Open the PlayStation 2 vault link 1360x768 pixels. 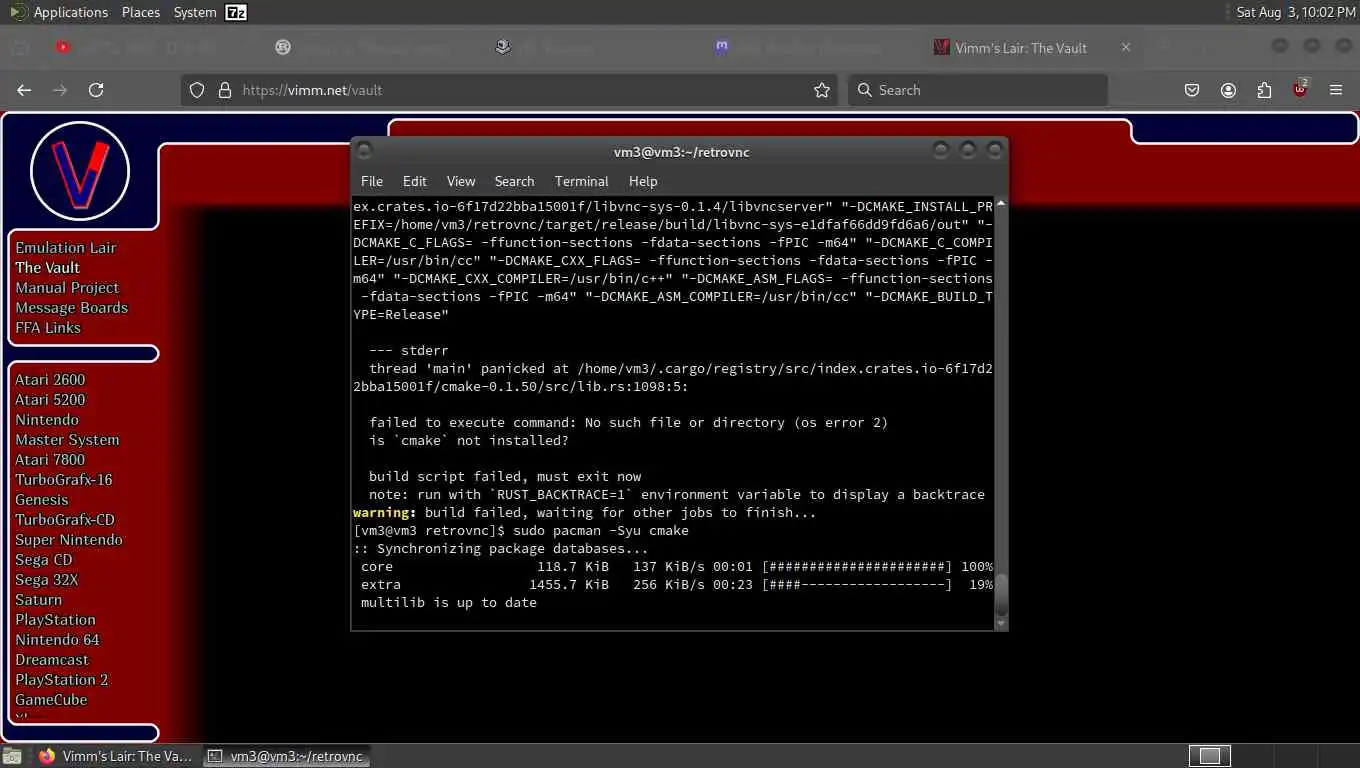pyautogui.click(x=62, y=679)
